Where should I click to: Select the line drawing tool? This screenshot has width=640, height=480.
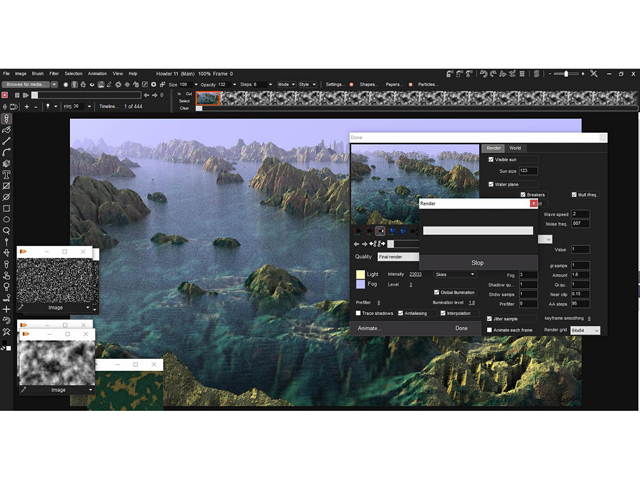(x=6, y=141)
